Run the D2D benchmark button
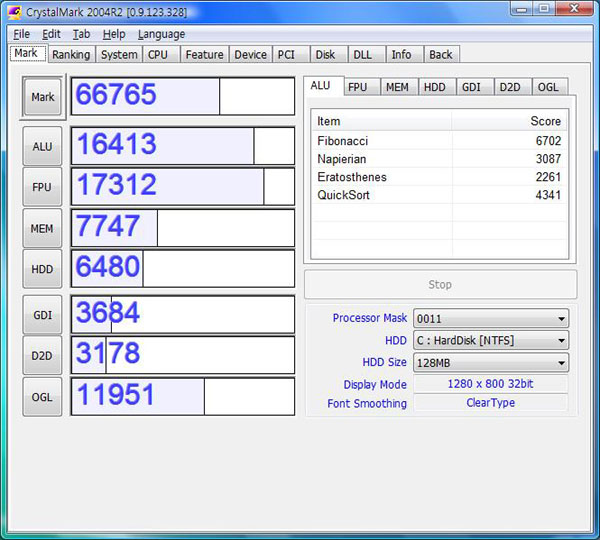Viewport: 600px width, 540px height. (42, 356)
